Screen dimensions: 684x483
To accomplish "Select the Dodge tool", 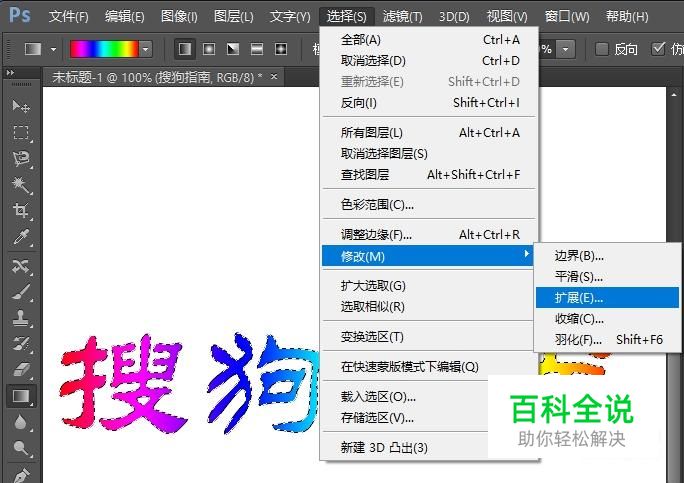I will pyautogui.click(x=21, y=448).
